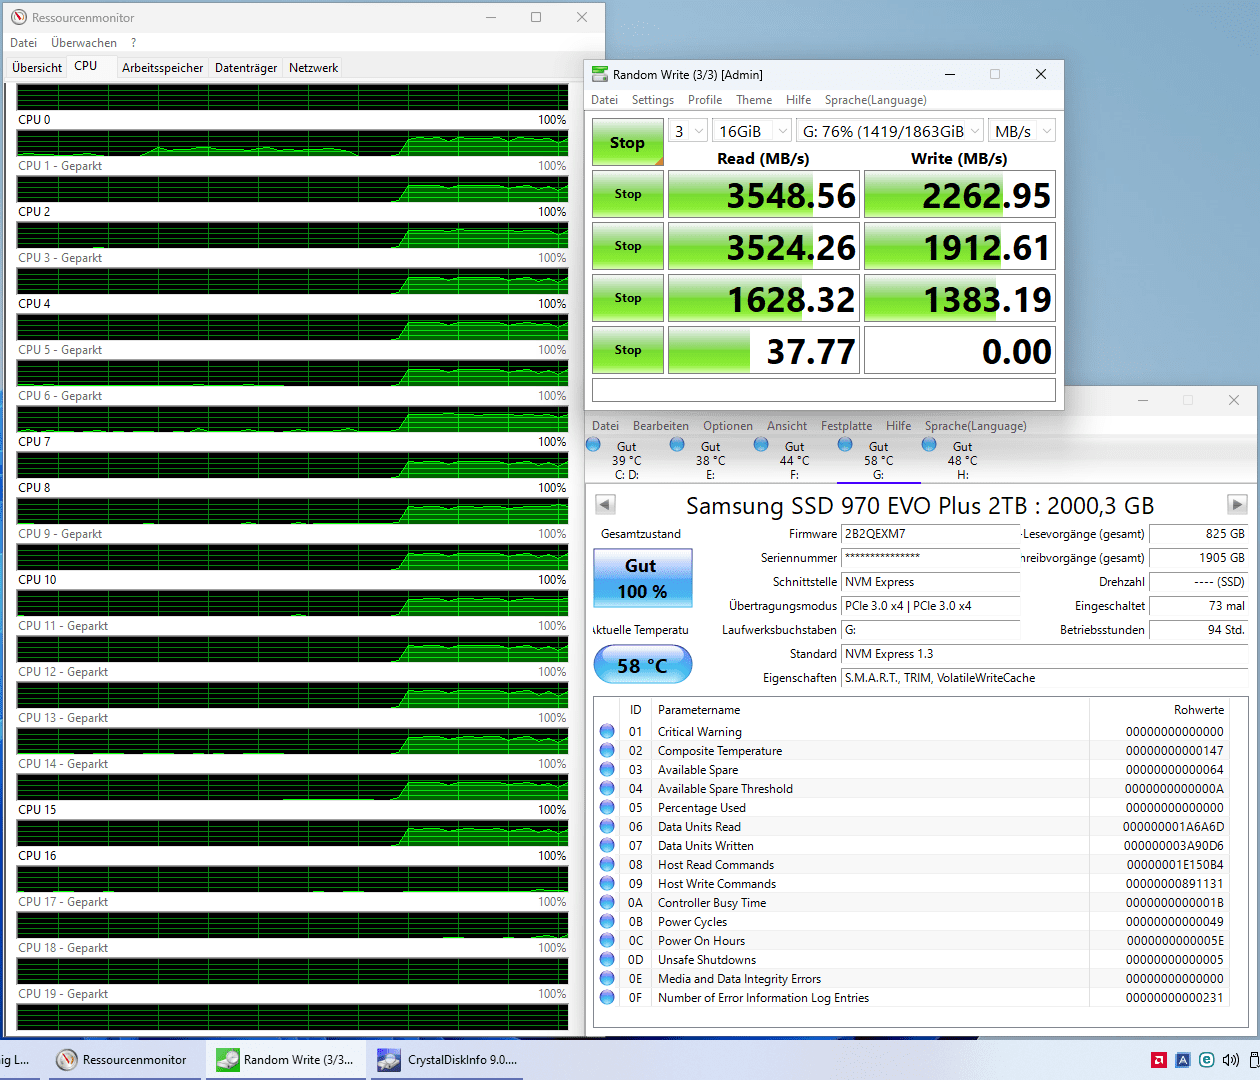Go to previous disk with left arrow
This screenshot has height=1080, width=1260.
tap(605, 504)
